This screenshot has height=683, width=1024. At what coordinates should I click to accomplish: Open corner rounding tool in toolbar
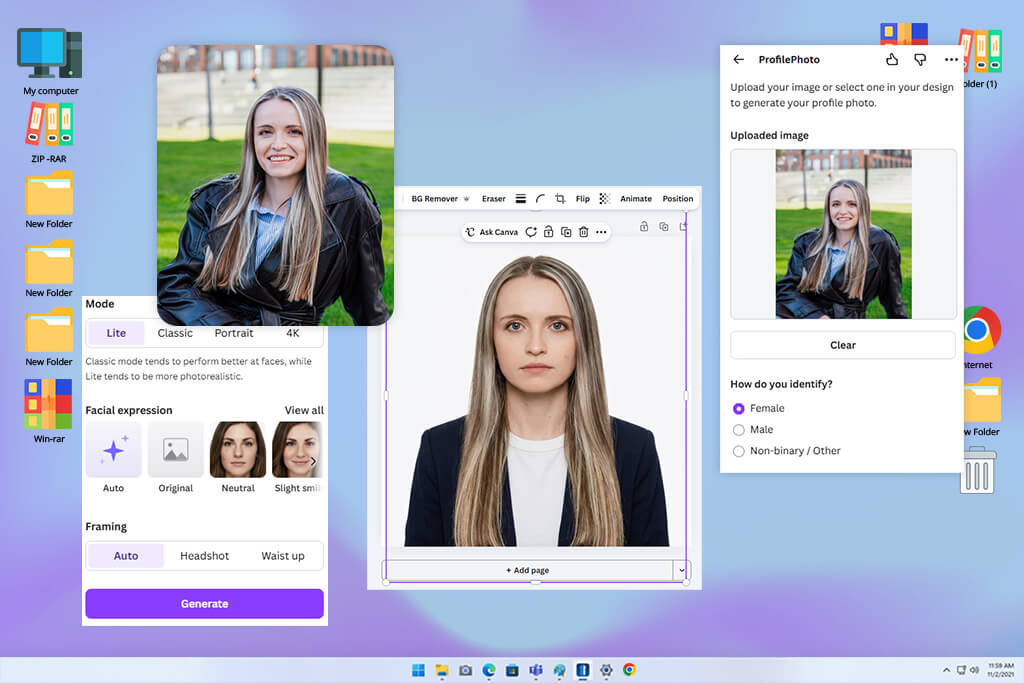click(x=540, y=199)
